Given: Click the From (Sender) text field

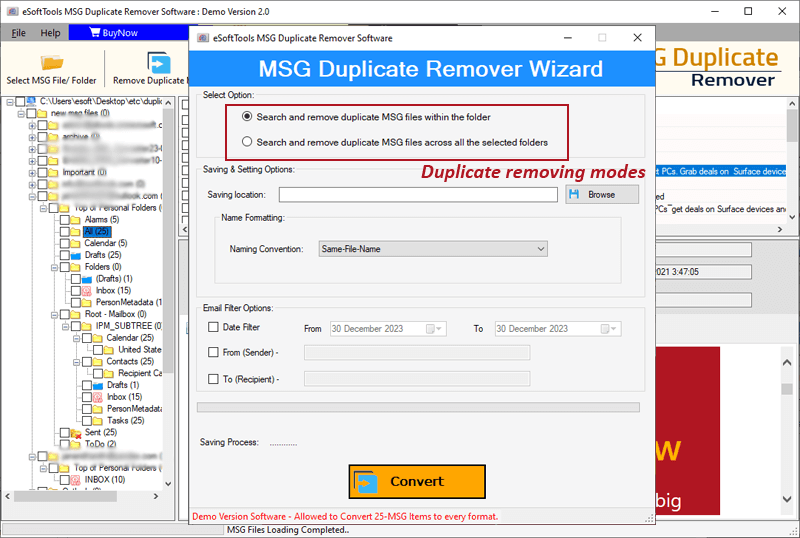Looking at the screenshot, I should [x=417, y=353].
